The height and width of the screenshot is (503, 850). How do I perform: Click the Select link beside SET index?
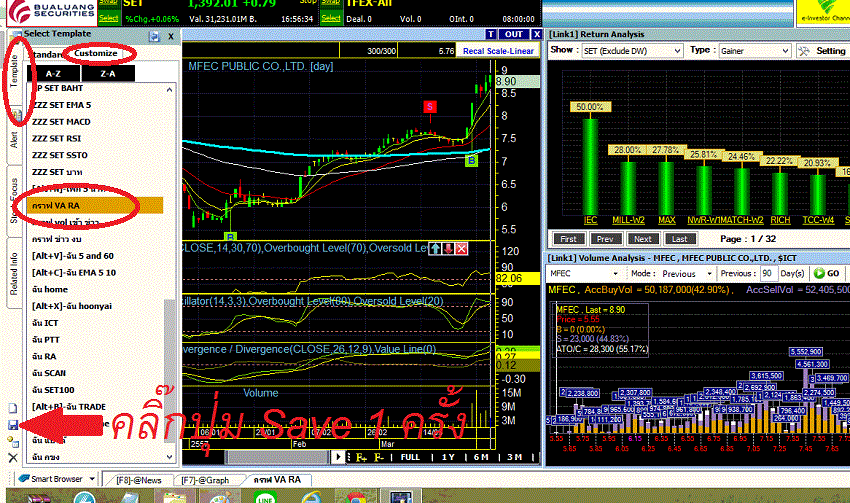(x=108, y=18)
